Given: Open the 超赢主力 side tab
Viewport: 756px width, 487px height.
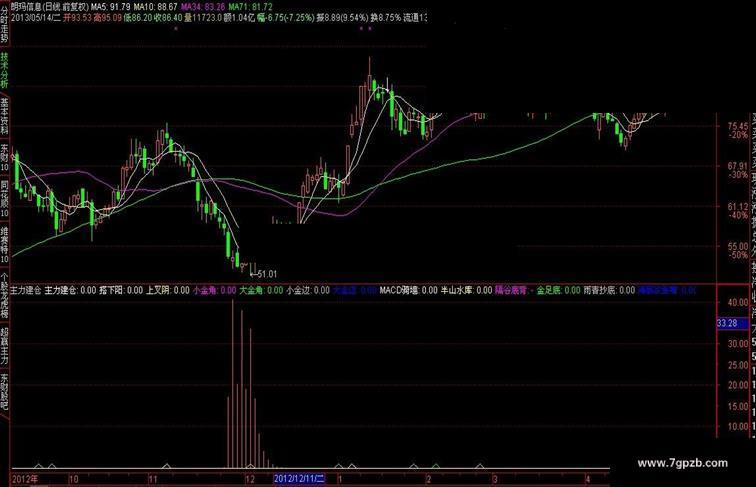Looking at the screenshot, I should click(4, 346).
